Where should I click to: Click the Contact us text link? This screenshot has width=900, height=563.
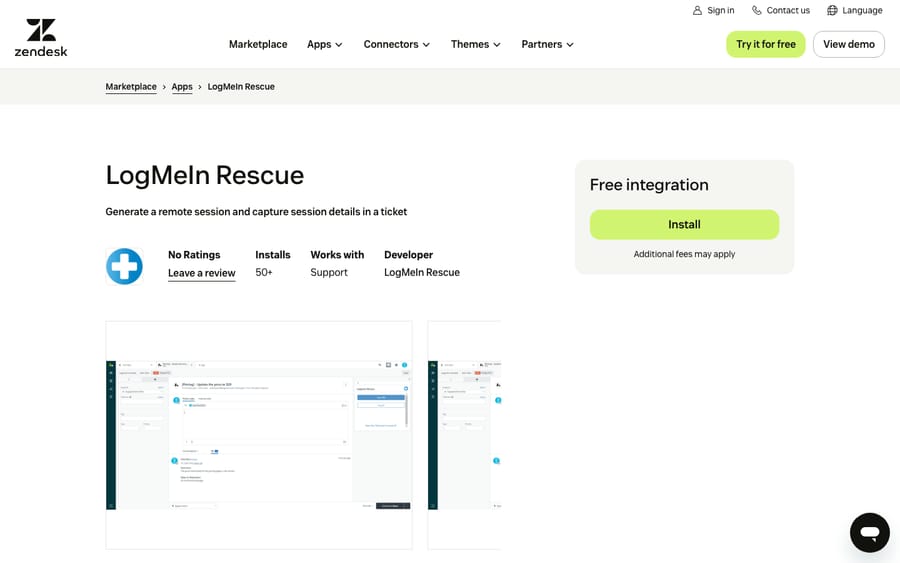coord(788,10)
